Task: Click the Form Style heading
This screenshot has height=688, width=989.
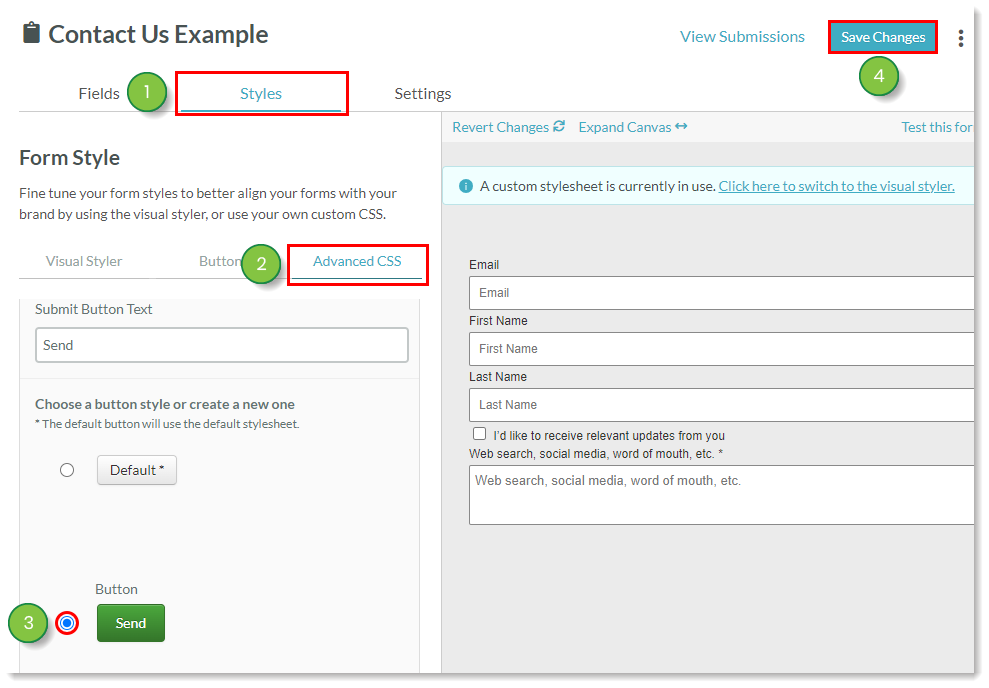Action: click(x=69, y=158)
